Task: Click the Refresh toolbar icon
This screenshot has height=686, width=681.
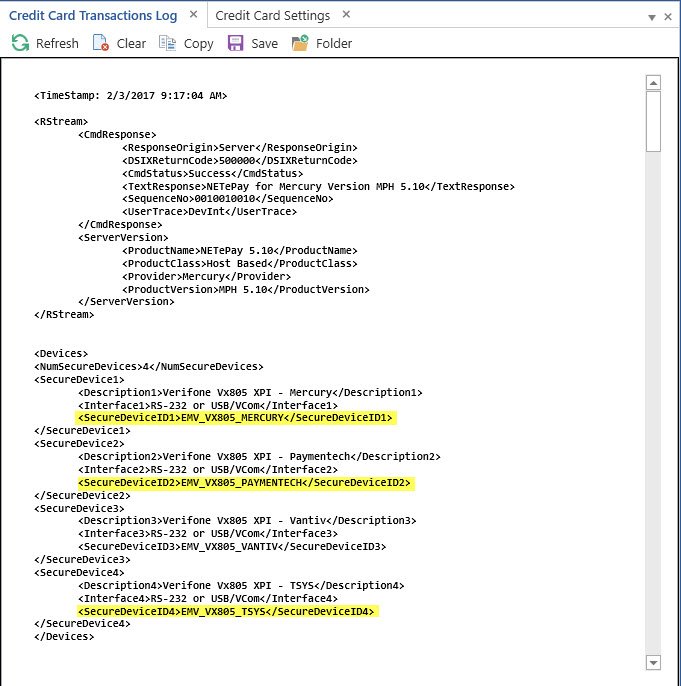Action: [x=20, y=43]
